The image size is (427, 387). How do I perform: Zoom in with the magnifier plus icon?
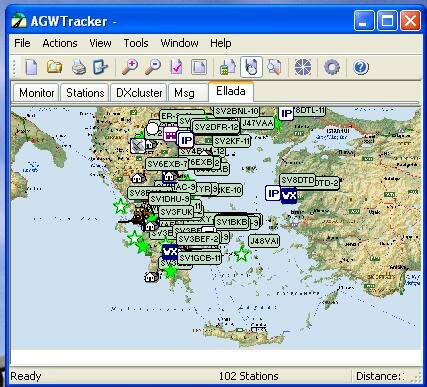[130, 67]
